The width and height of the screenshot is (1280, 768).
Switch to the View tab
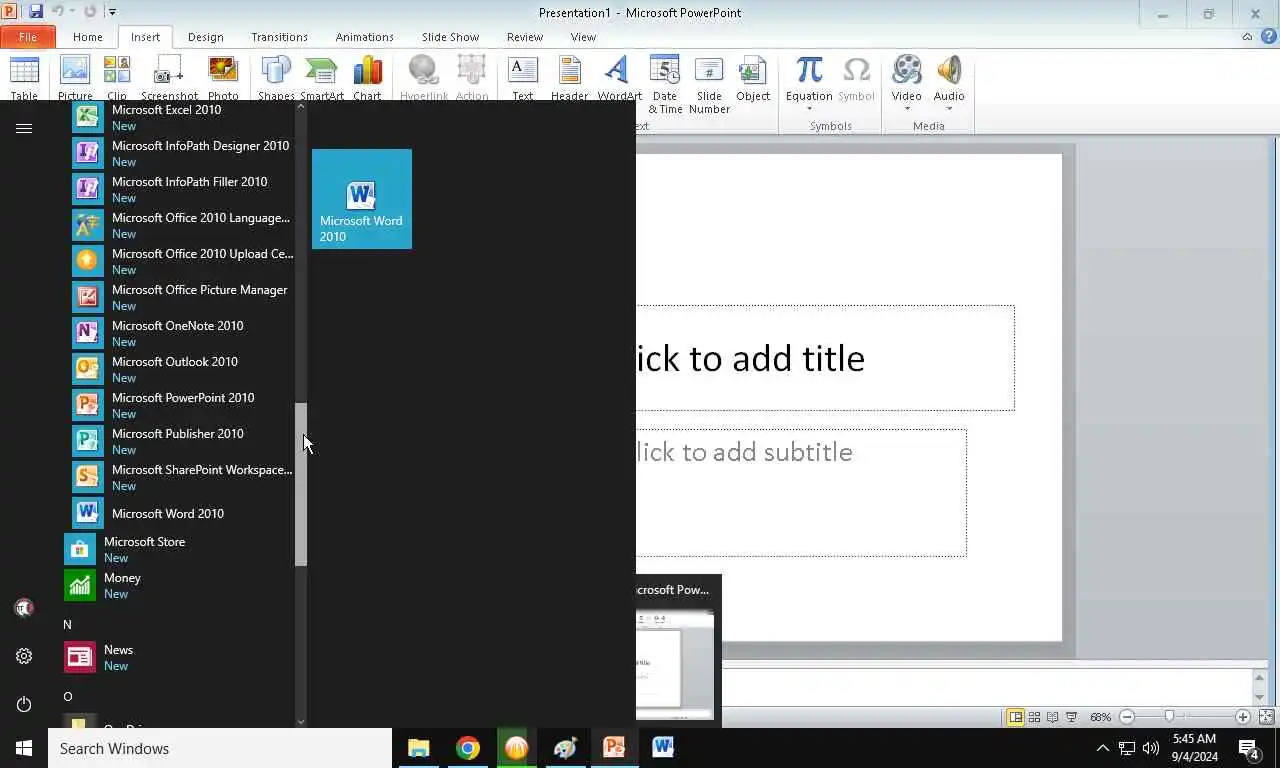[582, 37]
